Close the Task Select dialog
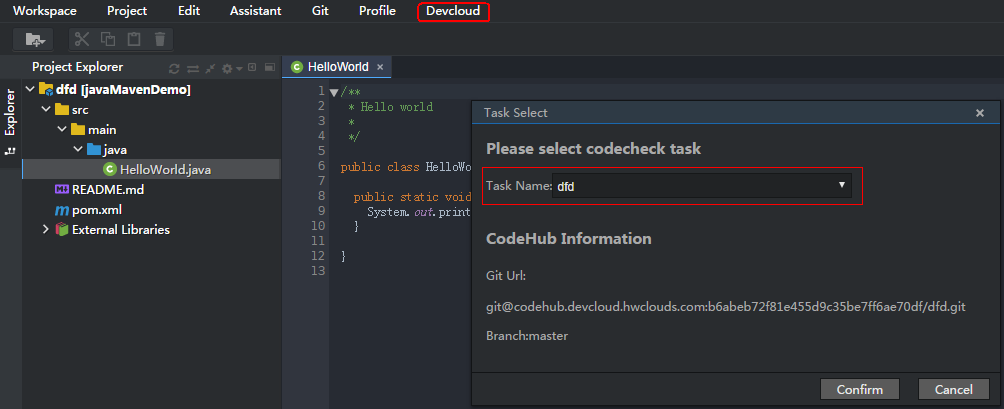This screenshot has height=409, width=1004. coord(980,113)
